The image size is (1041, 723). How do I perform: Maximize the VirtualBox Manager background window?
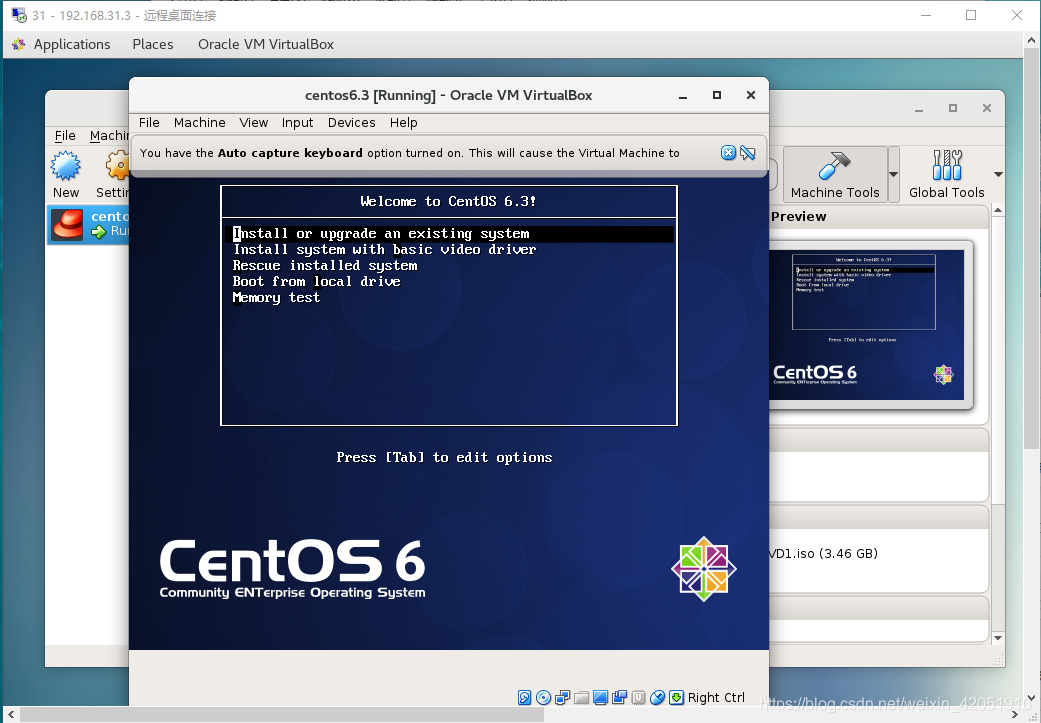(953, 108)
